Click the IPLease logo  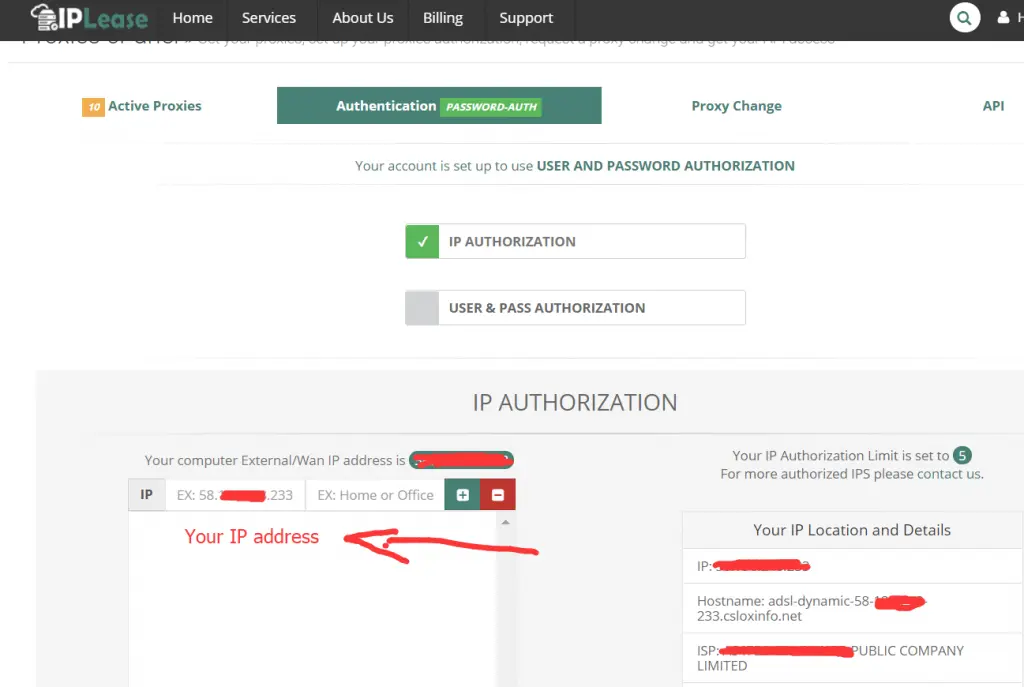89,18
